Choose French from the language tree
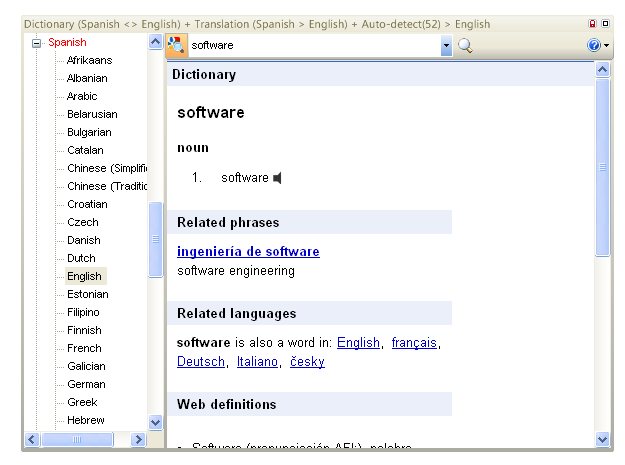 84,348
